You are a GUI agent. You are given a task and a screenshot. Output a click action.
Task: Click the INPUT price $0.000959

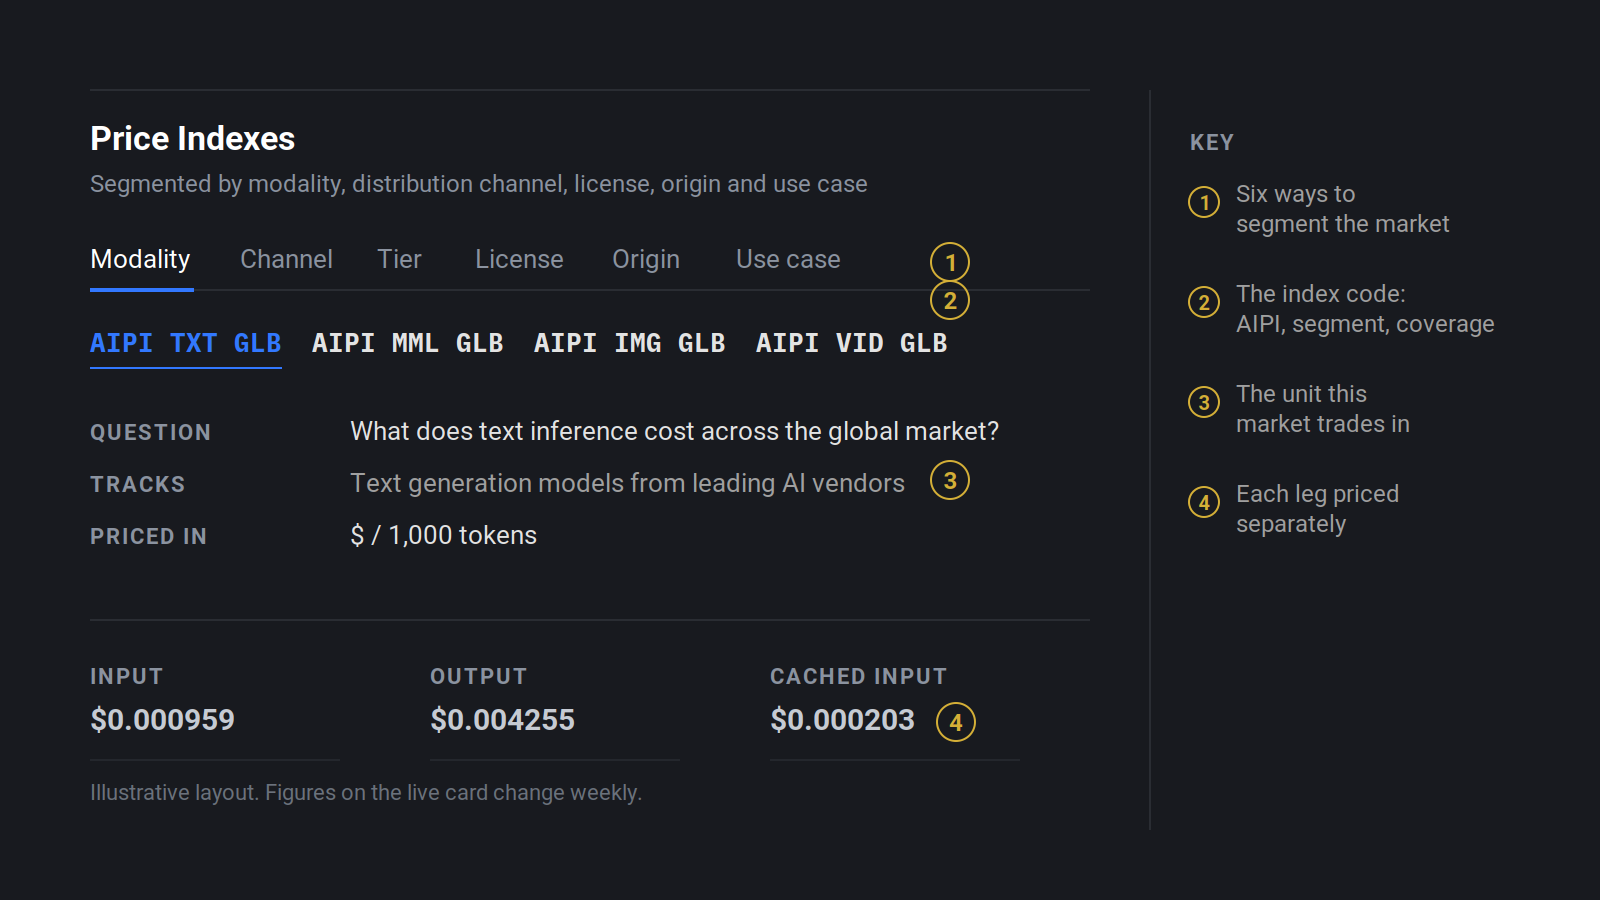[x=162, y=720]
